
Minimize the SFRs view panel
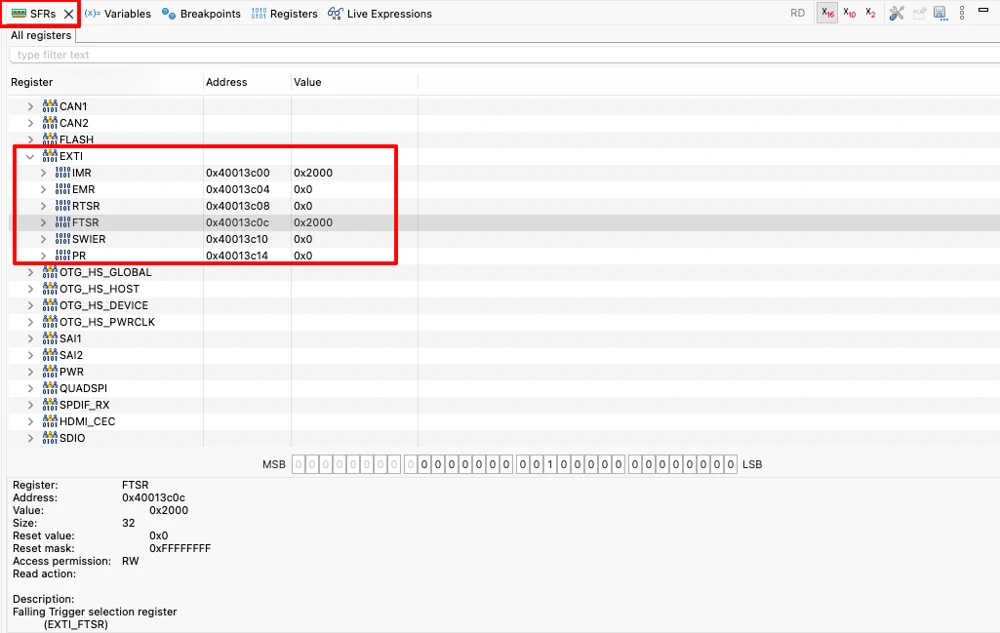coord(983,10)
